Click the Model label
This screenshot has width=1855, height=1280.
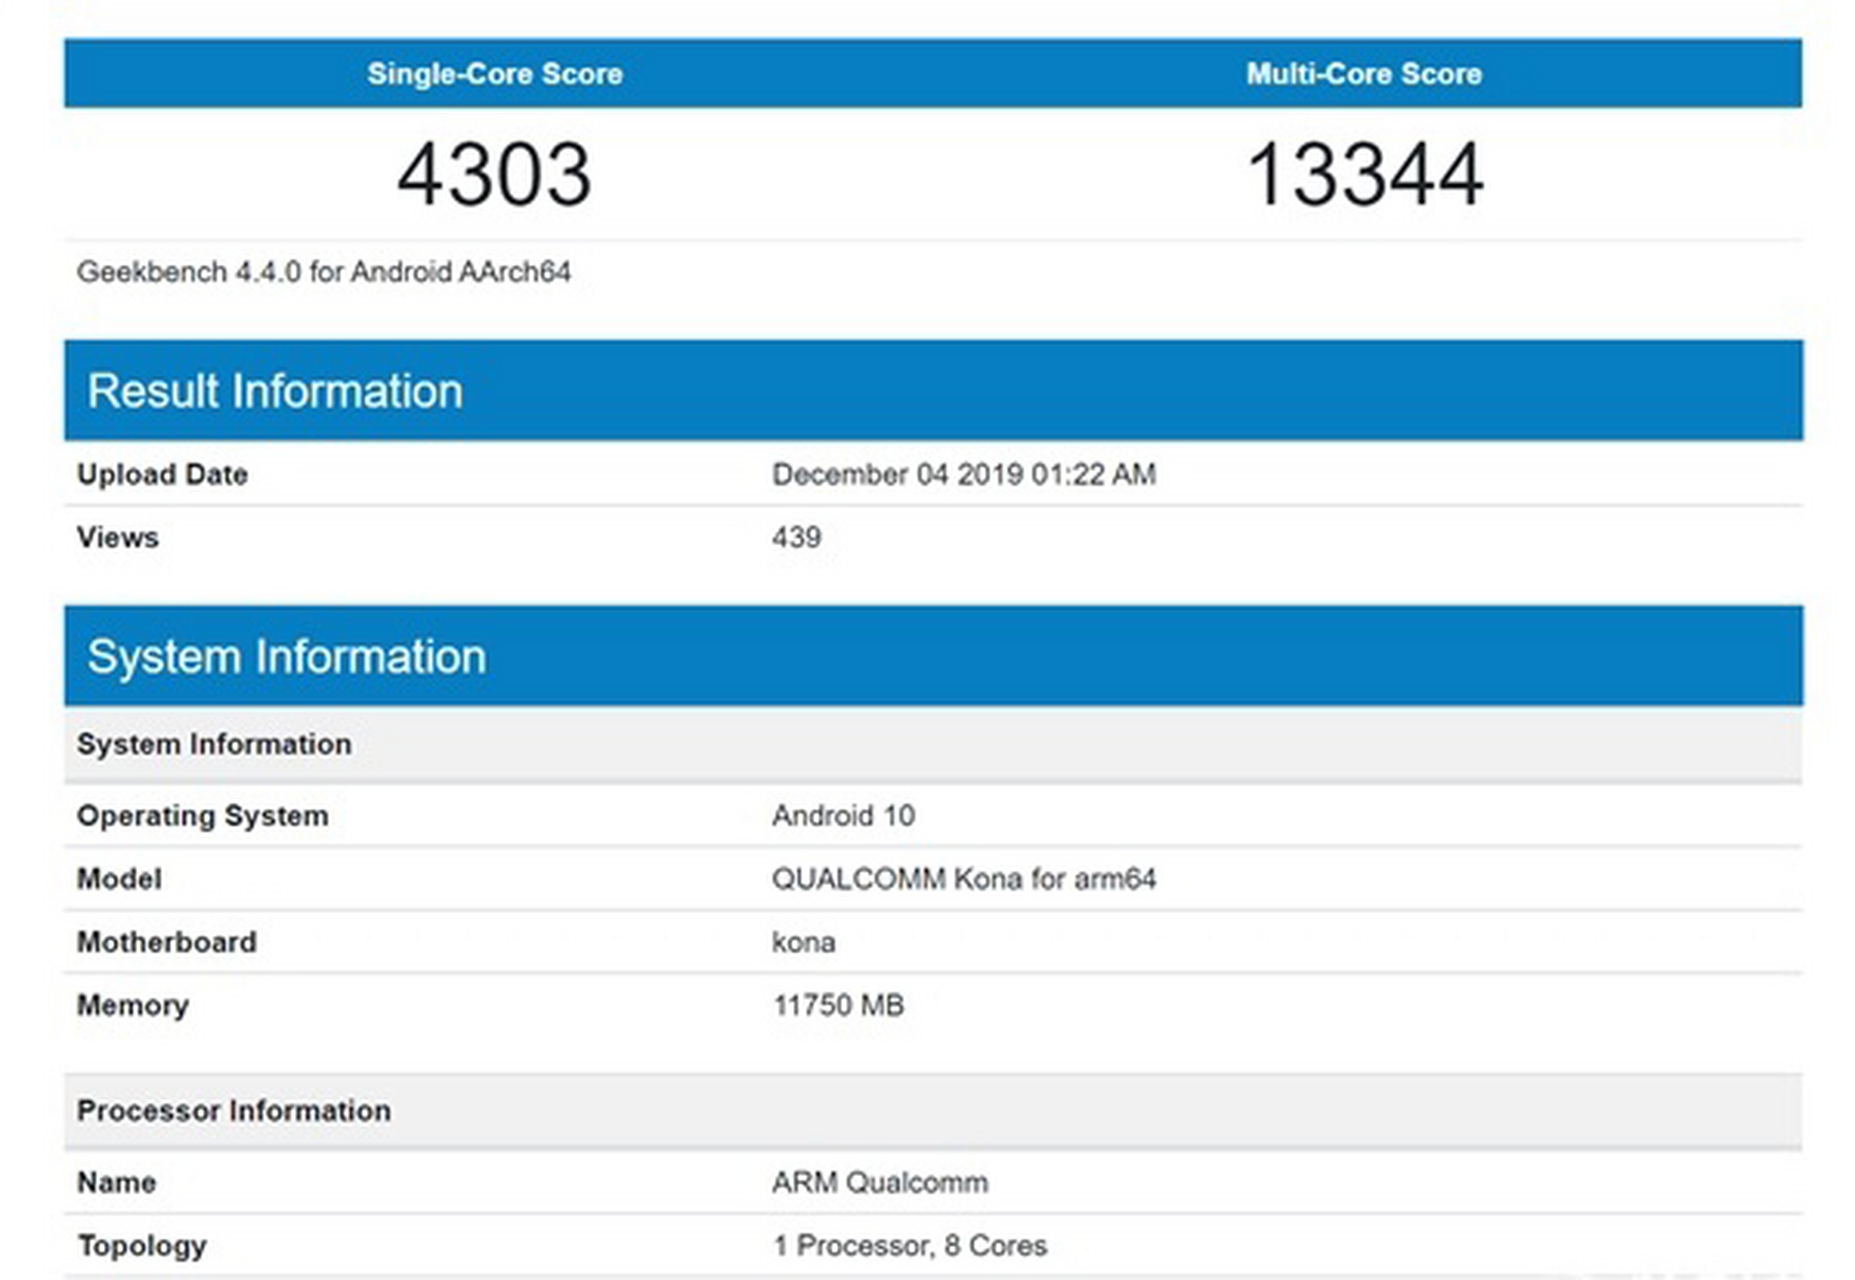[119, 879]
